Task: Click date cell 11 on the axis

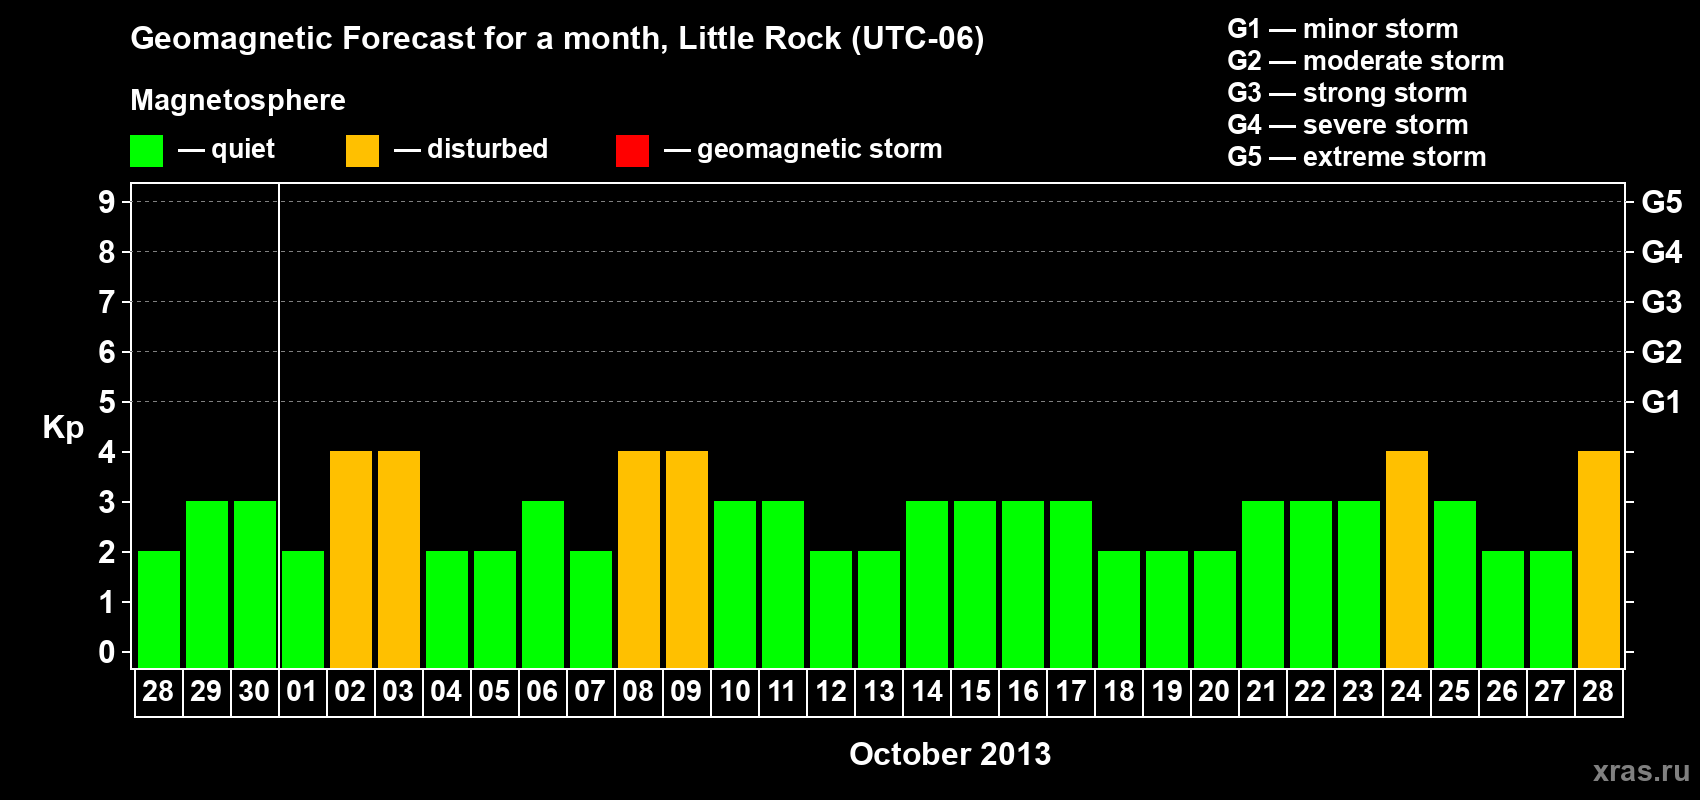Action: 782,692
